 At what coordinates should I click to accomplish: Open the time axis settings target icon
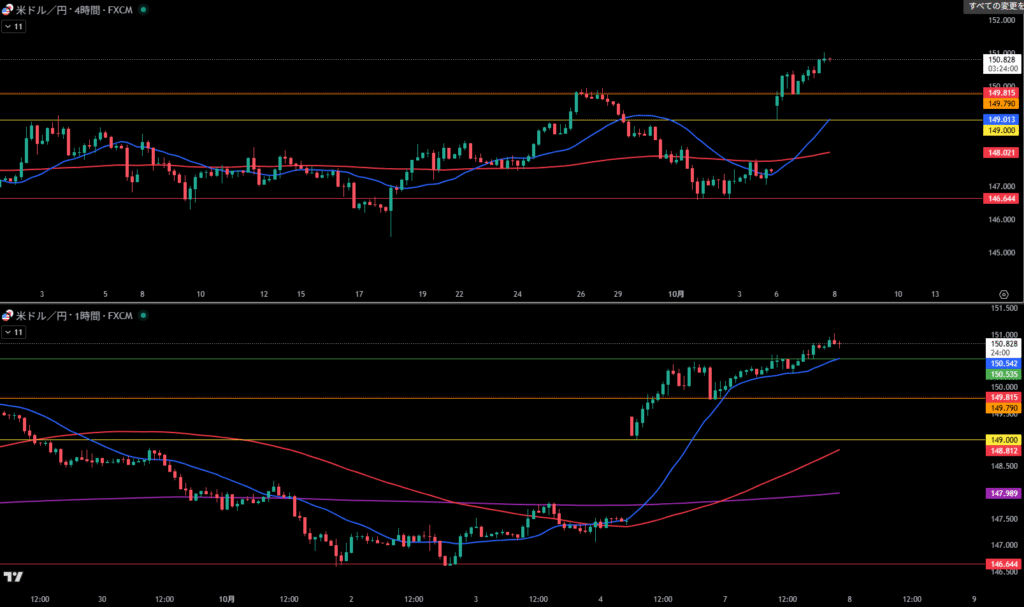[1003, 294]
